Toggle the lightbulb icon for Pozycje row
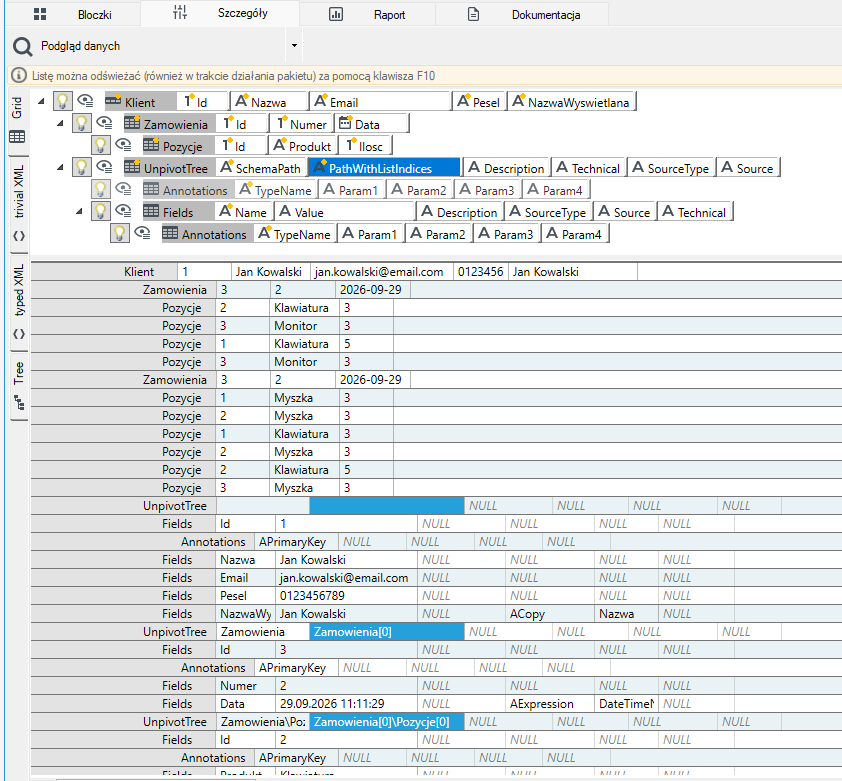The image size is (842, 781). 100,145
